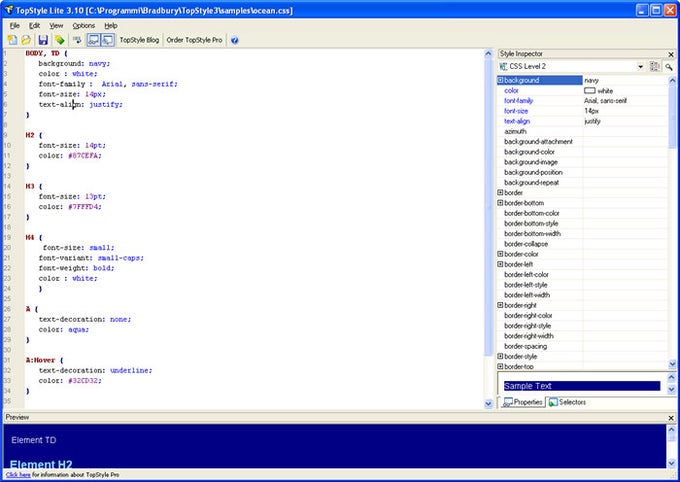Toggle the Preview panel toolbar button
This screenshot has width=680, height=482.
pyautogui.click(x=93, y=40)
